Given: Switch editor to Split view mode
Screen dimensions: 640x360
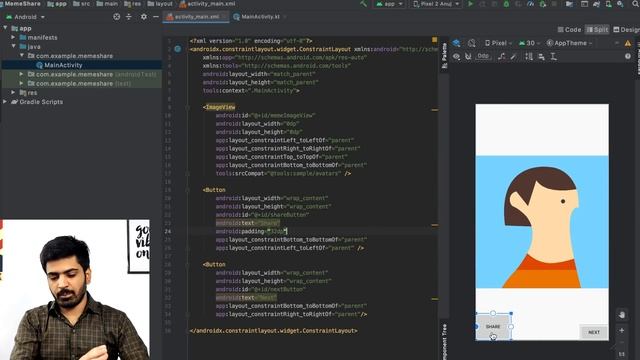Looking at the screenshot, I should [x=597, y=29].
